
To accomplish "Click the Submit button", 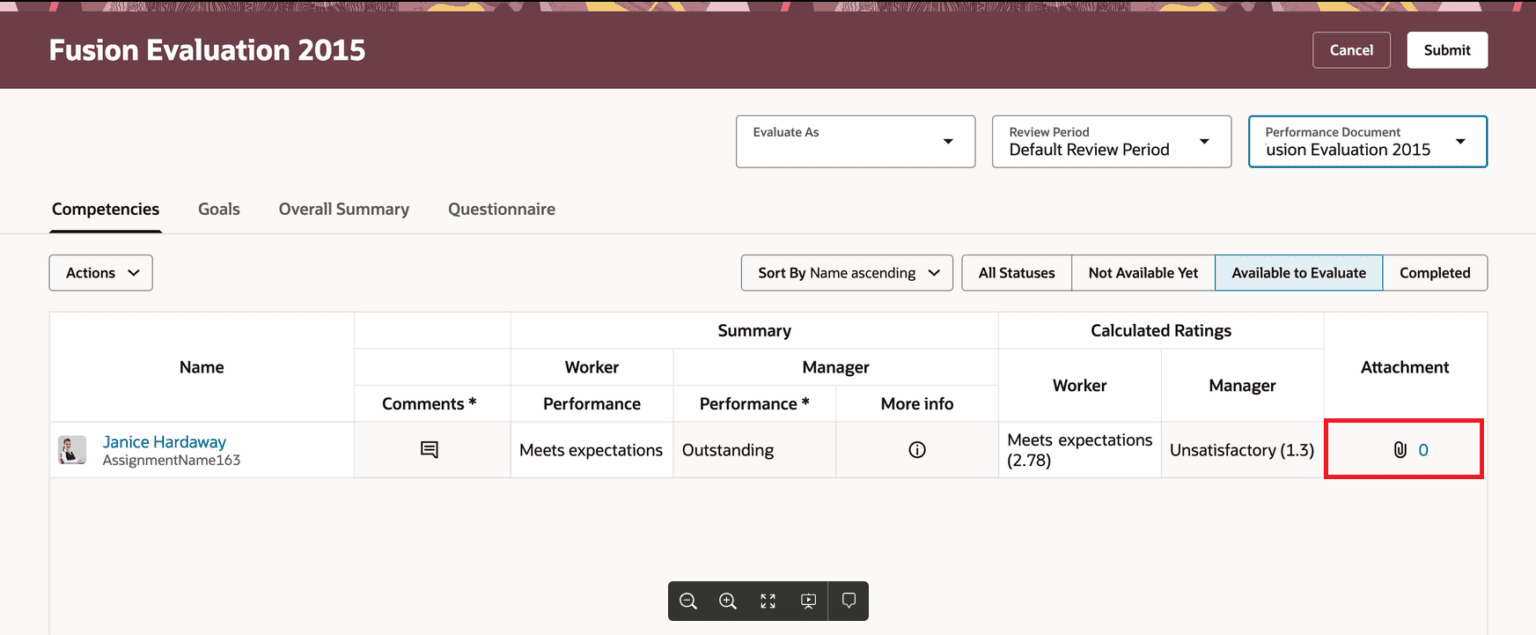I will click(x=1447, y=49).
